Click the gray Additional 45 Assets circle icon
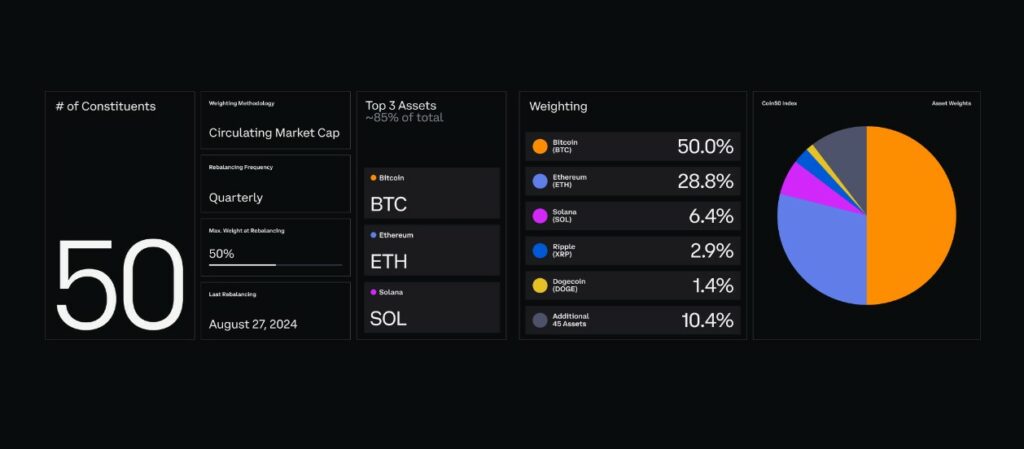 point(540,320)
